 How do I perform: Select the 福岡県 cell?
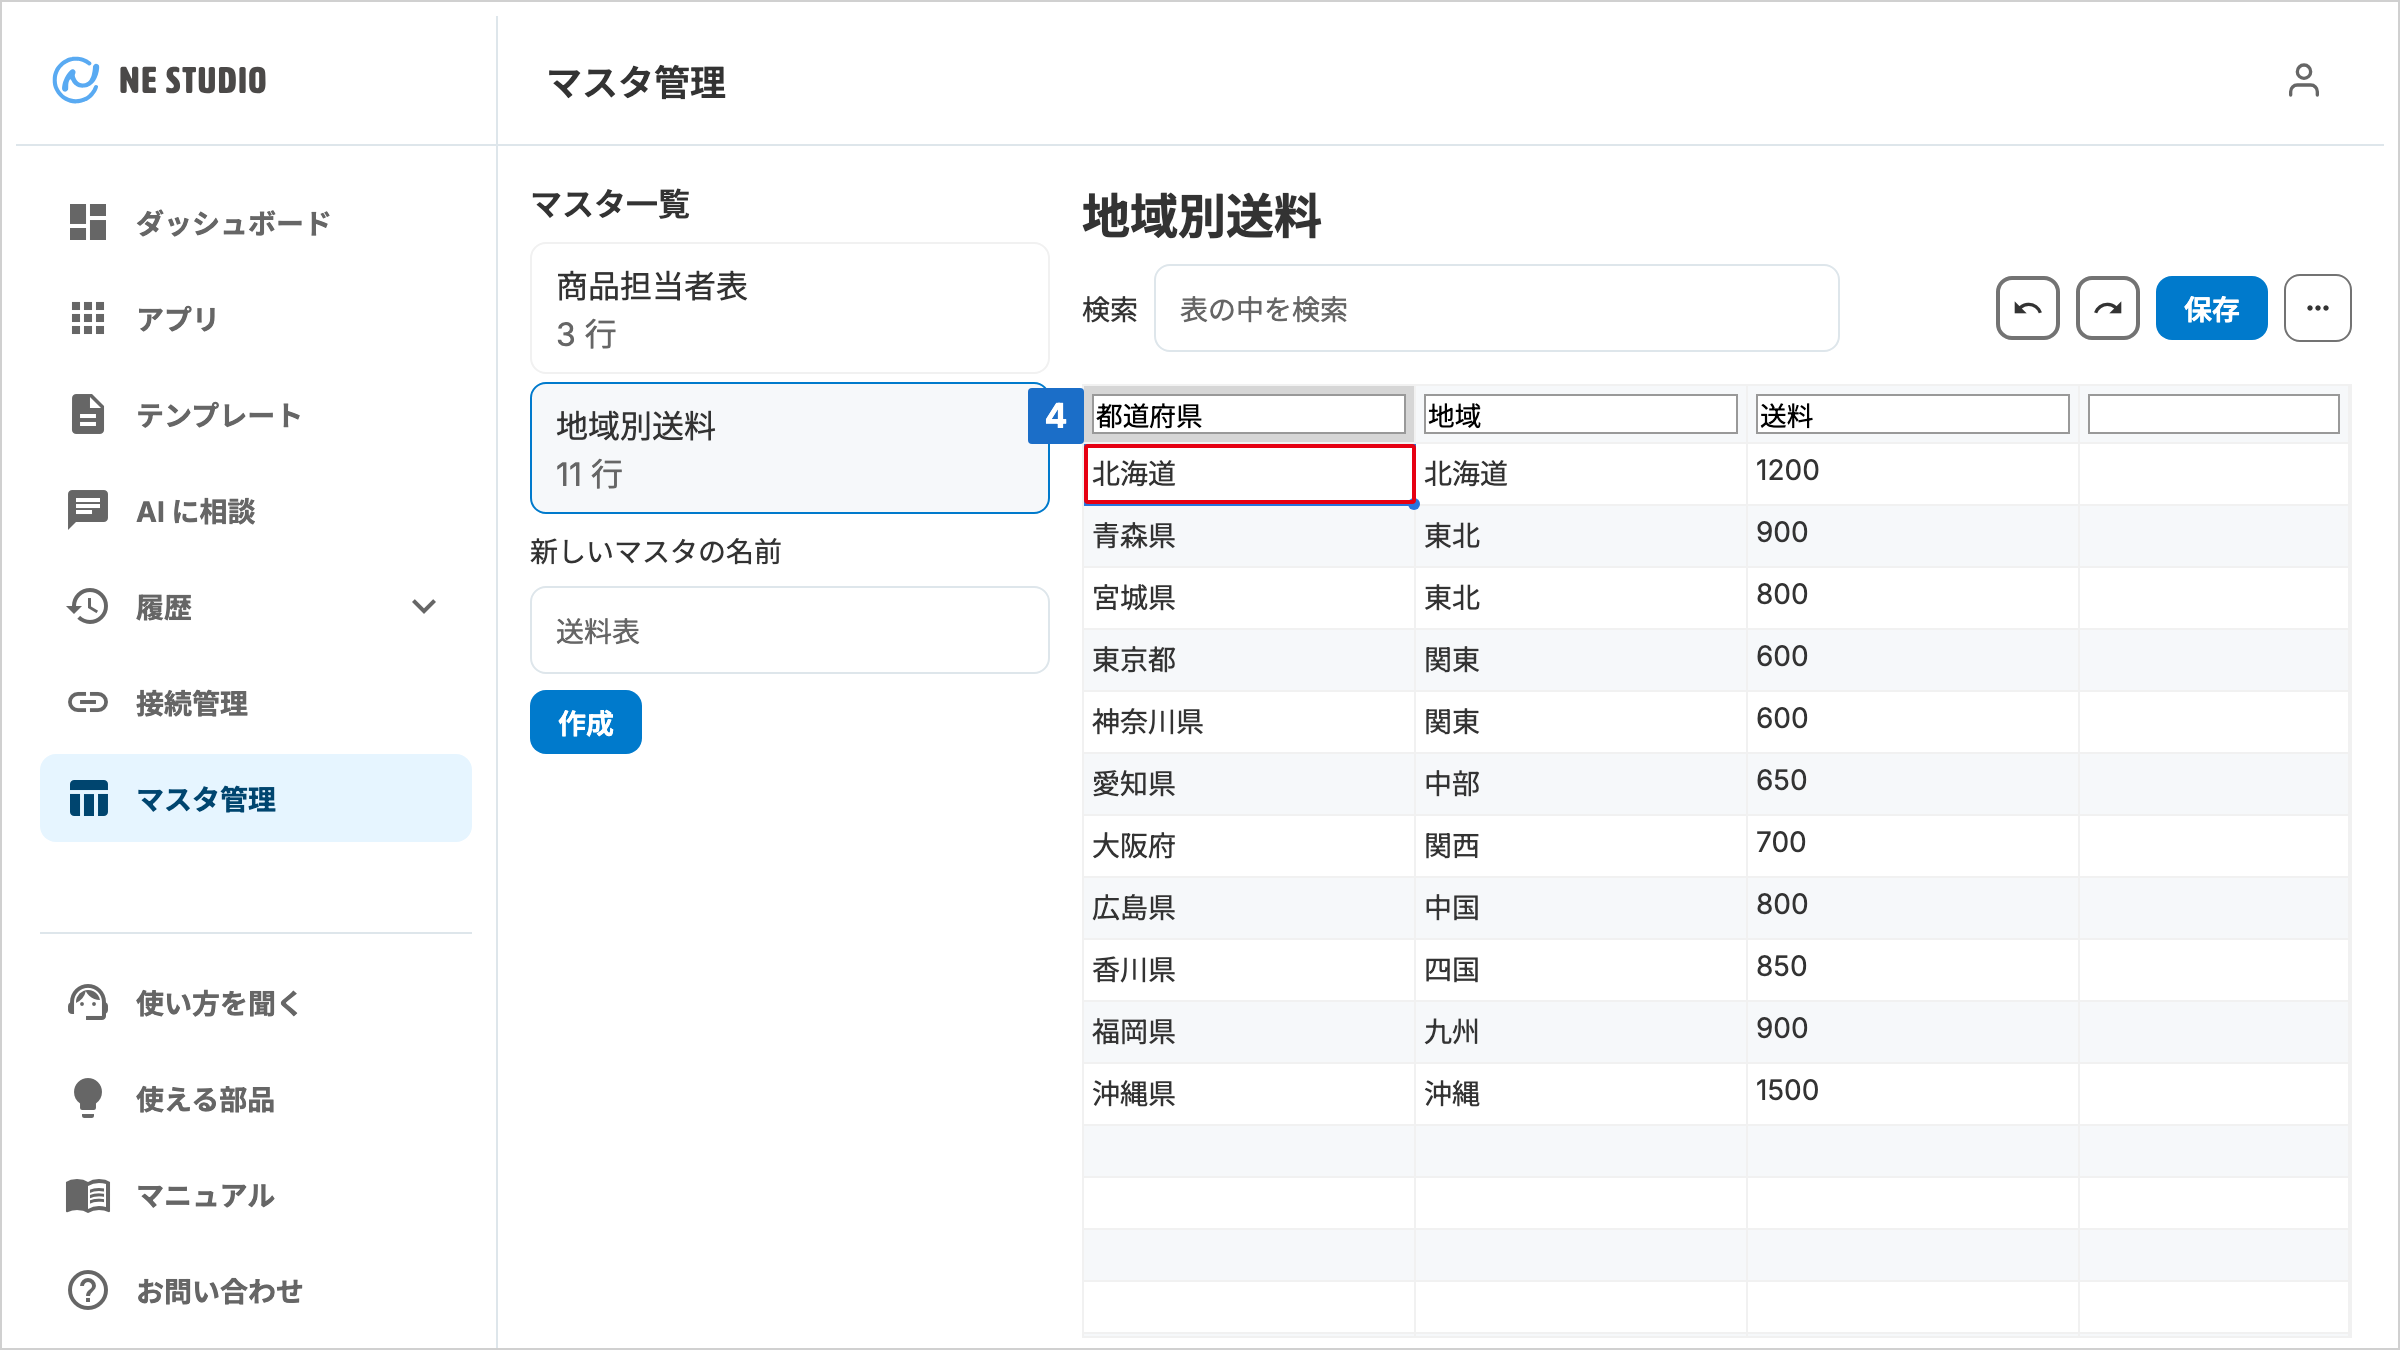click(1249, 1032)
